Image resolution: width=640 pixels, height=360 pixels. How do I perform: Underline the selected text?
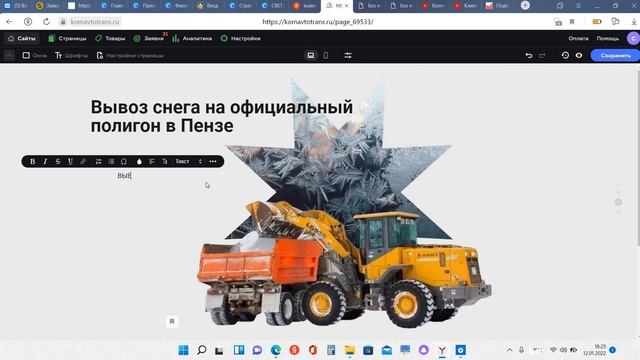click(x=70, y=162)
